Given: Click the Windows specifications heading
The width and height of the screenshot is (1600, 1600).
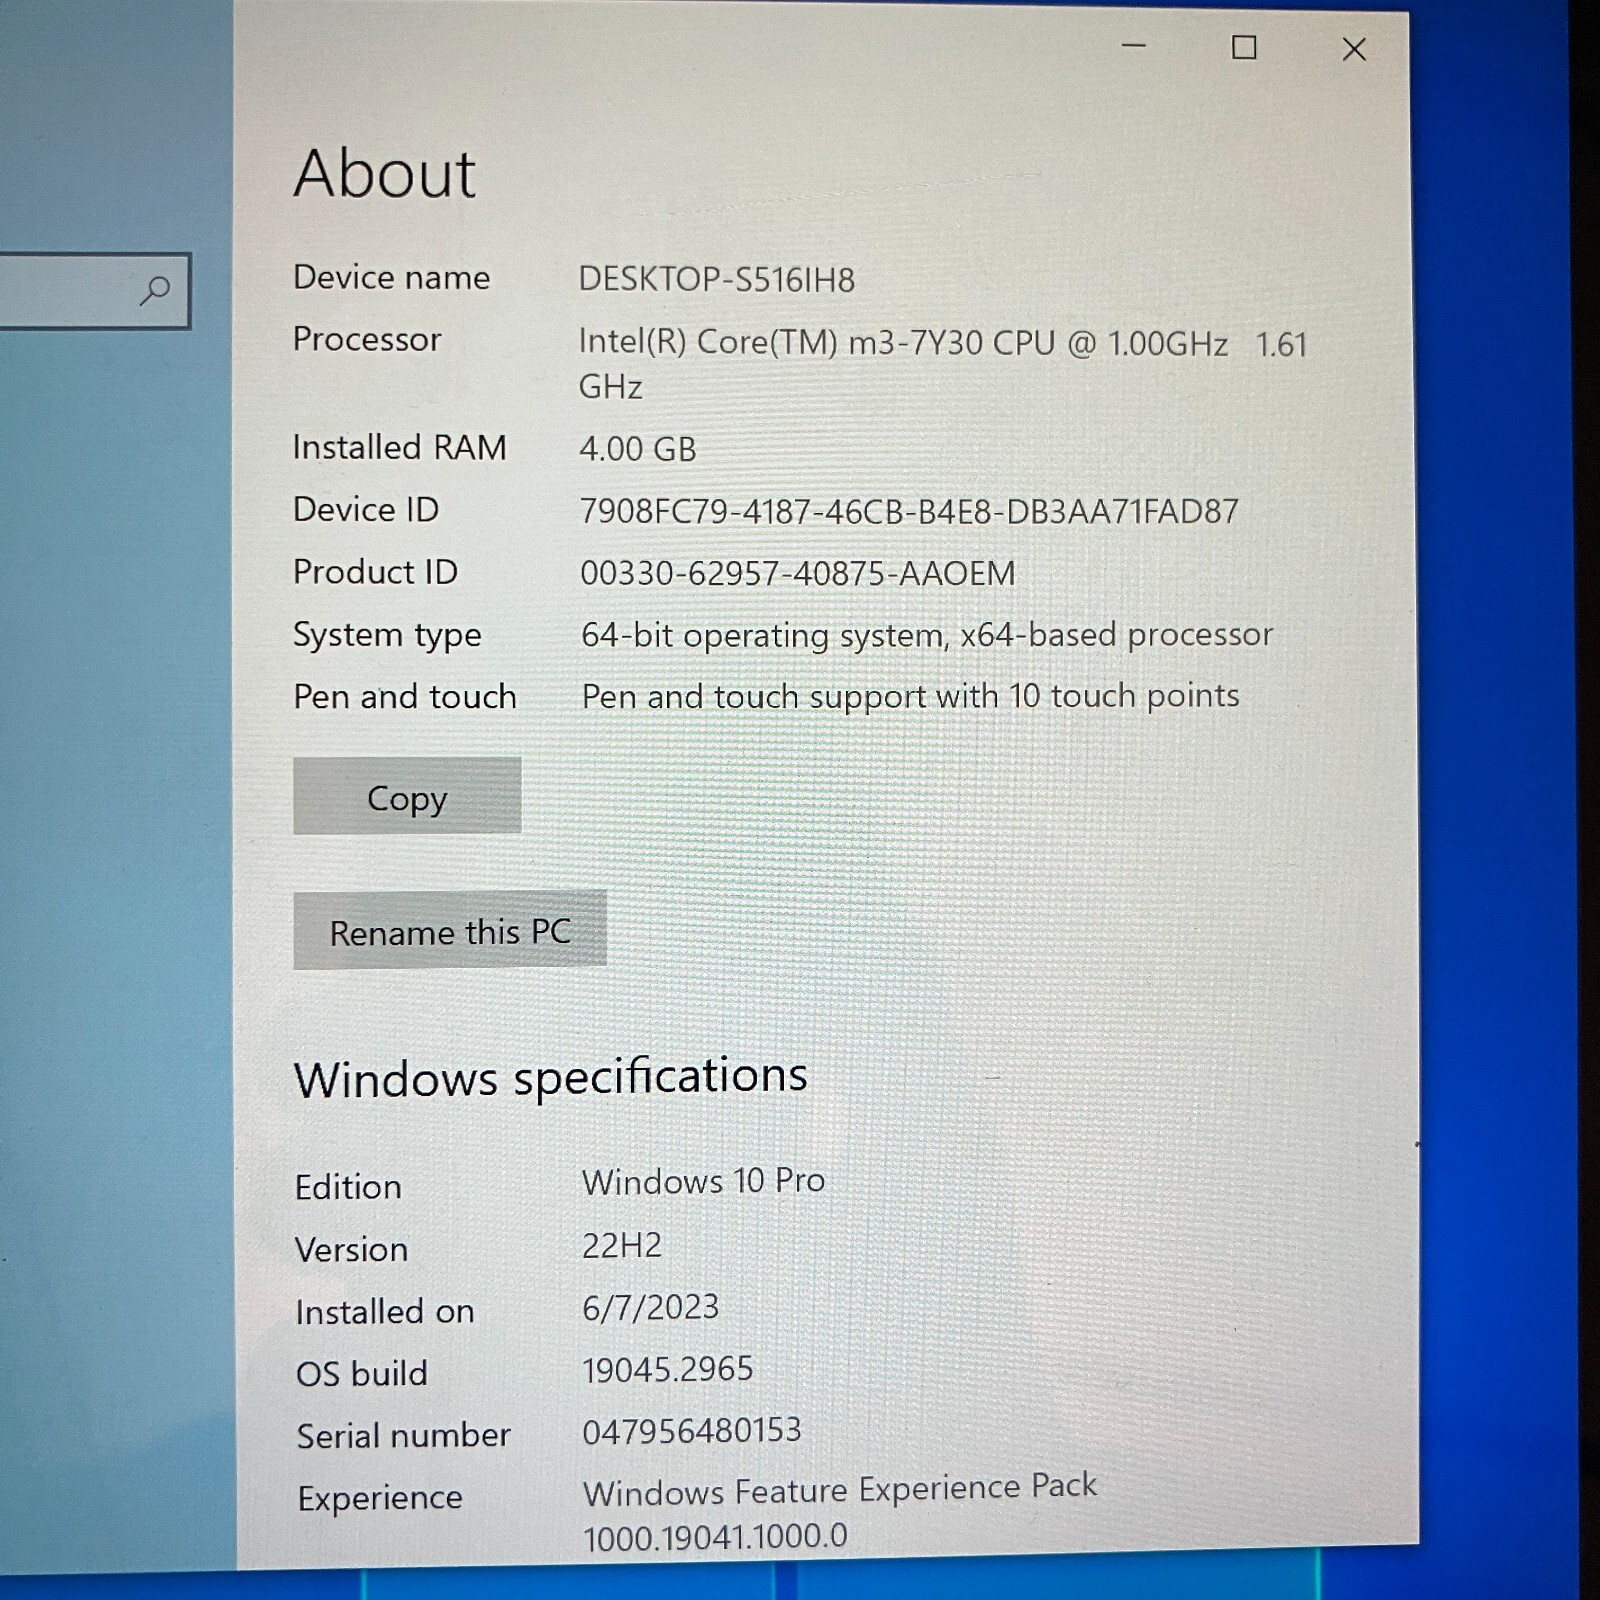Looking at the screenshot, I should pyautogui.click(x=551, y=1079).
